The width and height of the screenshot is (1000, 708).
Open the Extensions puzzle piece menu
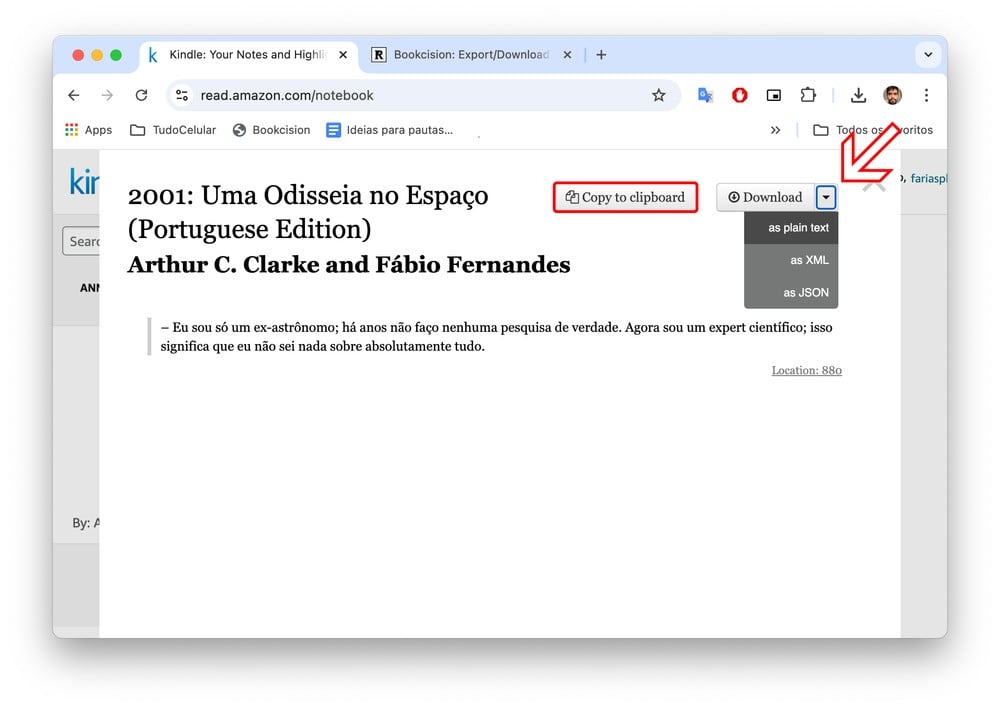click(808, 95)
